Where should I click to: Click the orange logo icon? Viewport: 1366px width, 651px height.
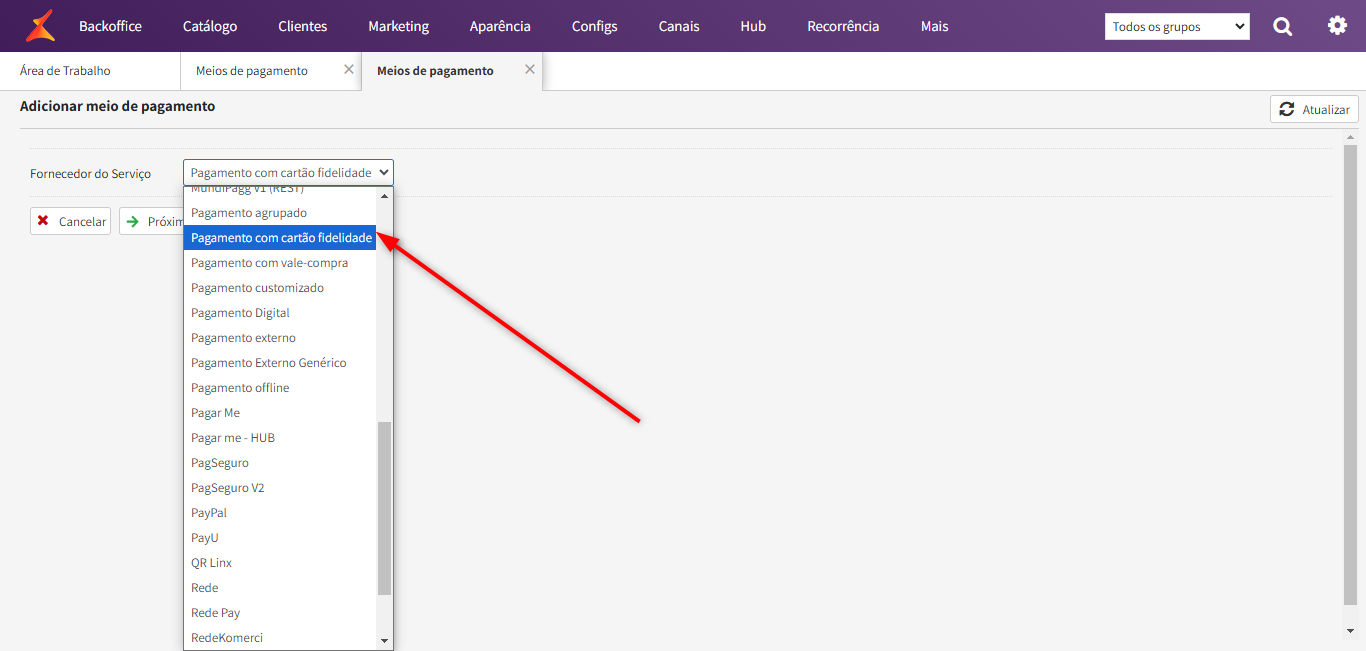(x=40, y=25)
